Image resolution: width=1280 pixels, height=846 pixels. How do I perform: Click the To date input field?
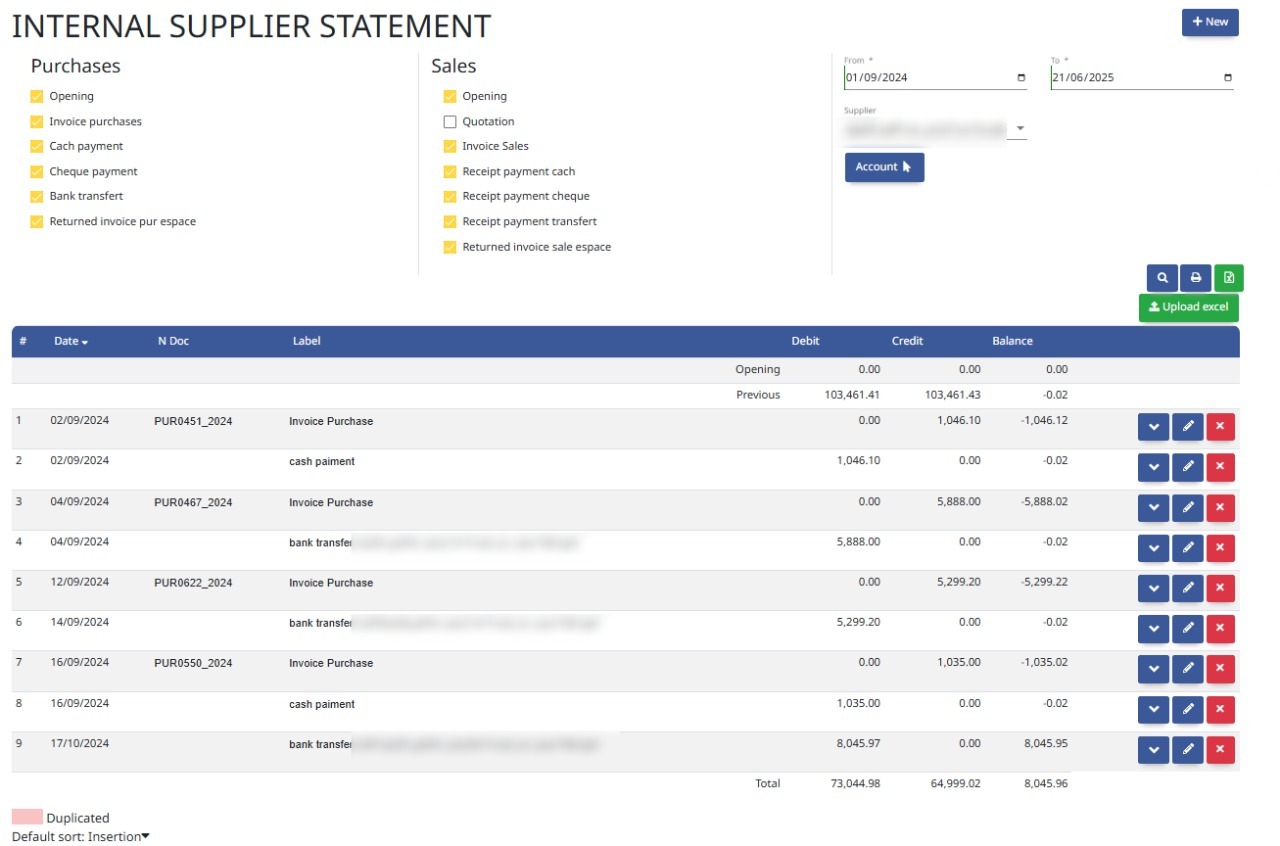pyautogui.click(x=1142, y=78)
